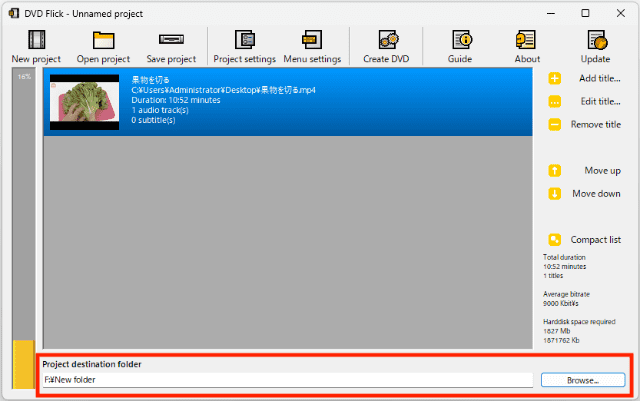Click the Move down label
This screenshot has width=640, height=401.
coord(596,194)
